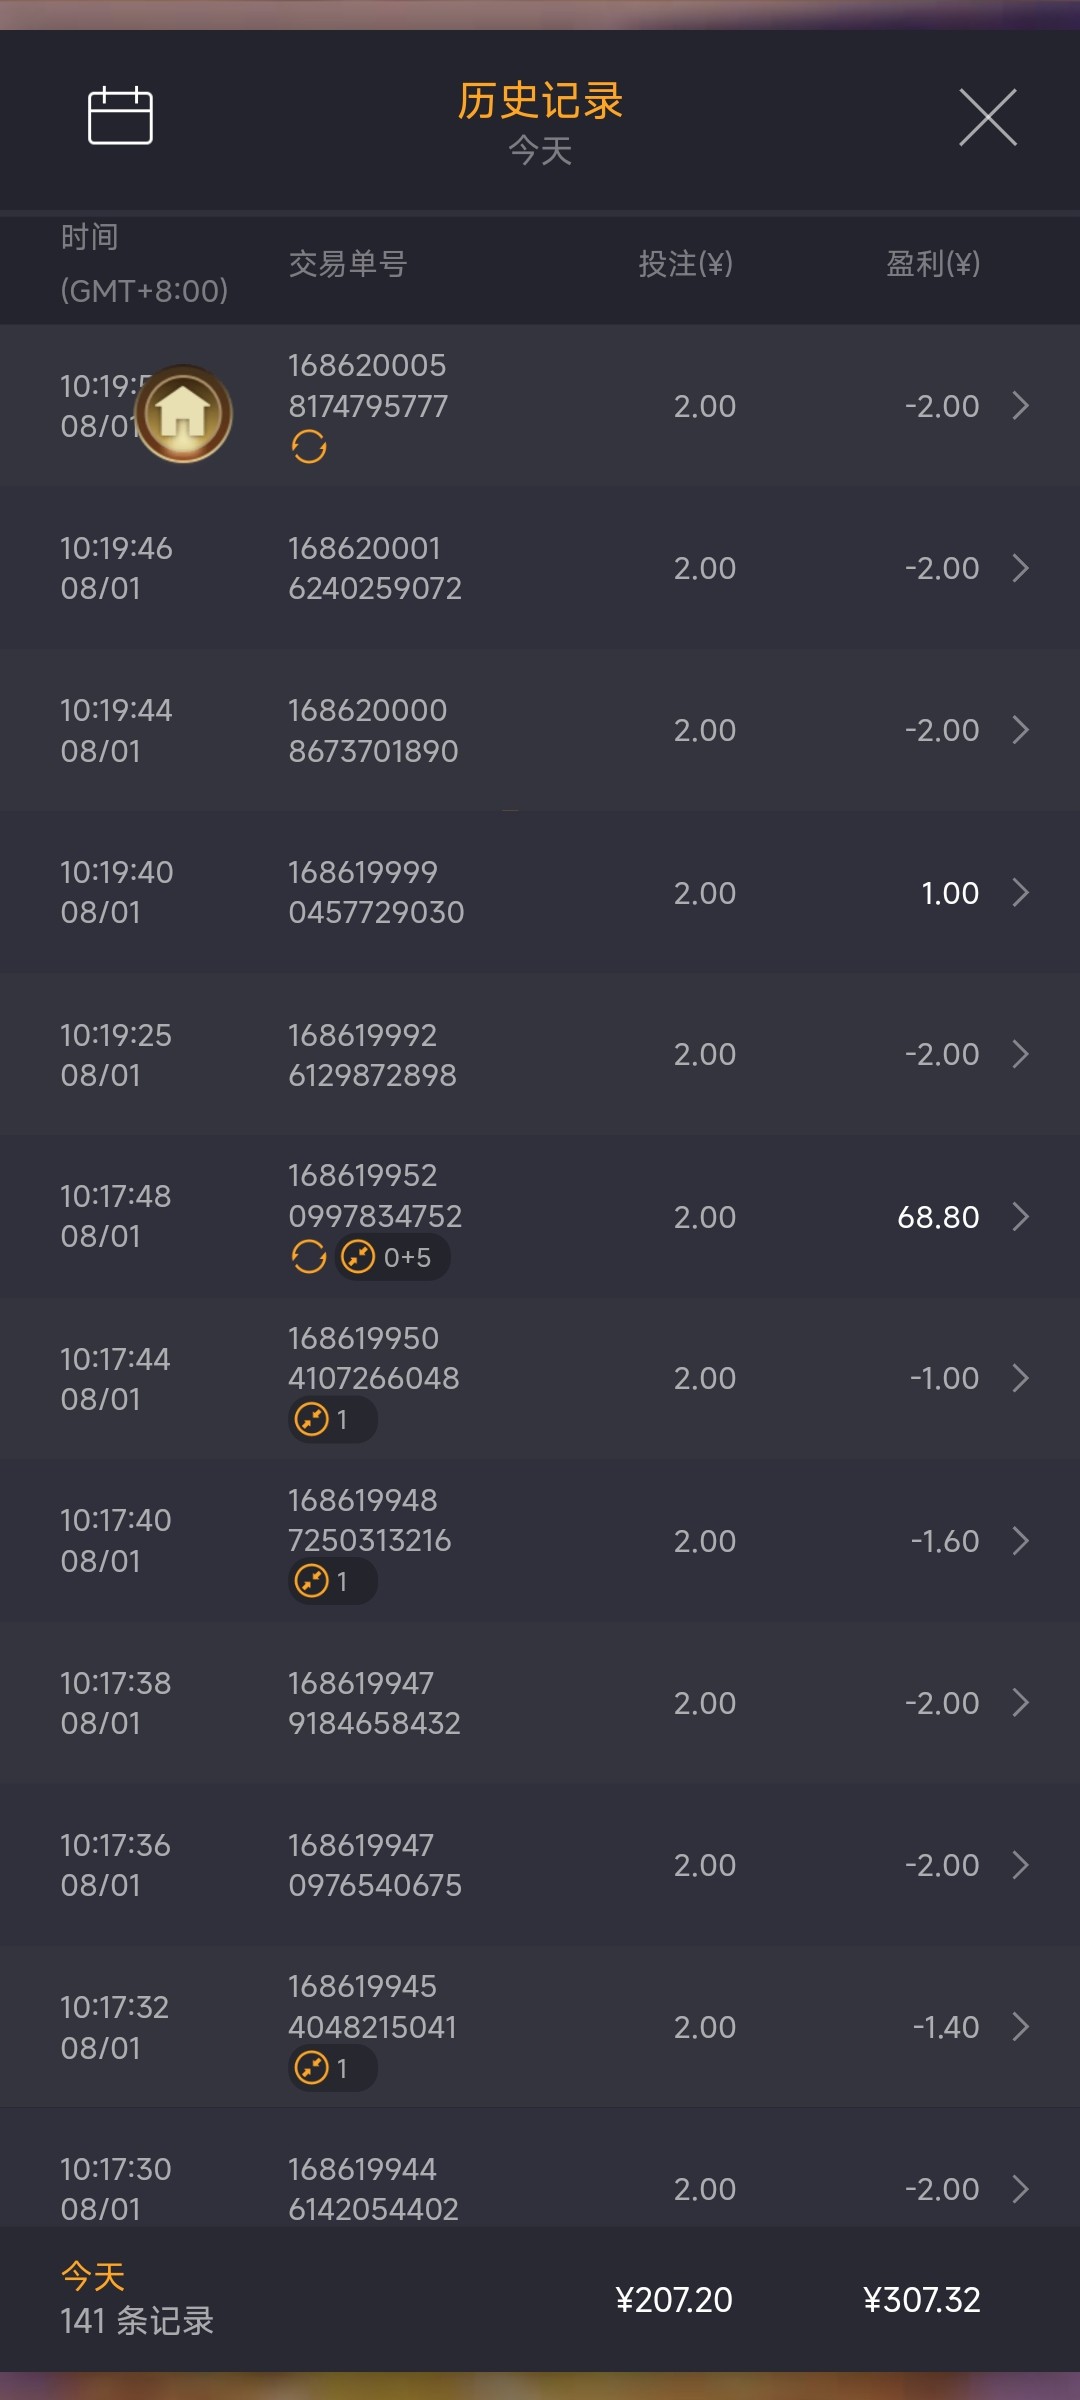Expand details arrow for 68.80 profit row
This screenshot has height=2400, width=1080.
tap(1020, 1216)
